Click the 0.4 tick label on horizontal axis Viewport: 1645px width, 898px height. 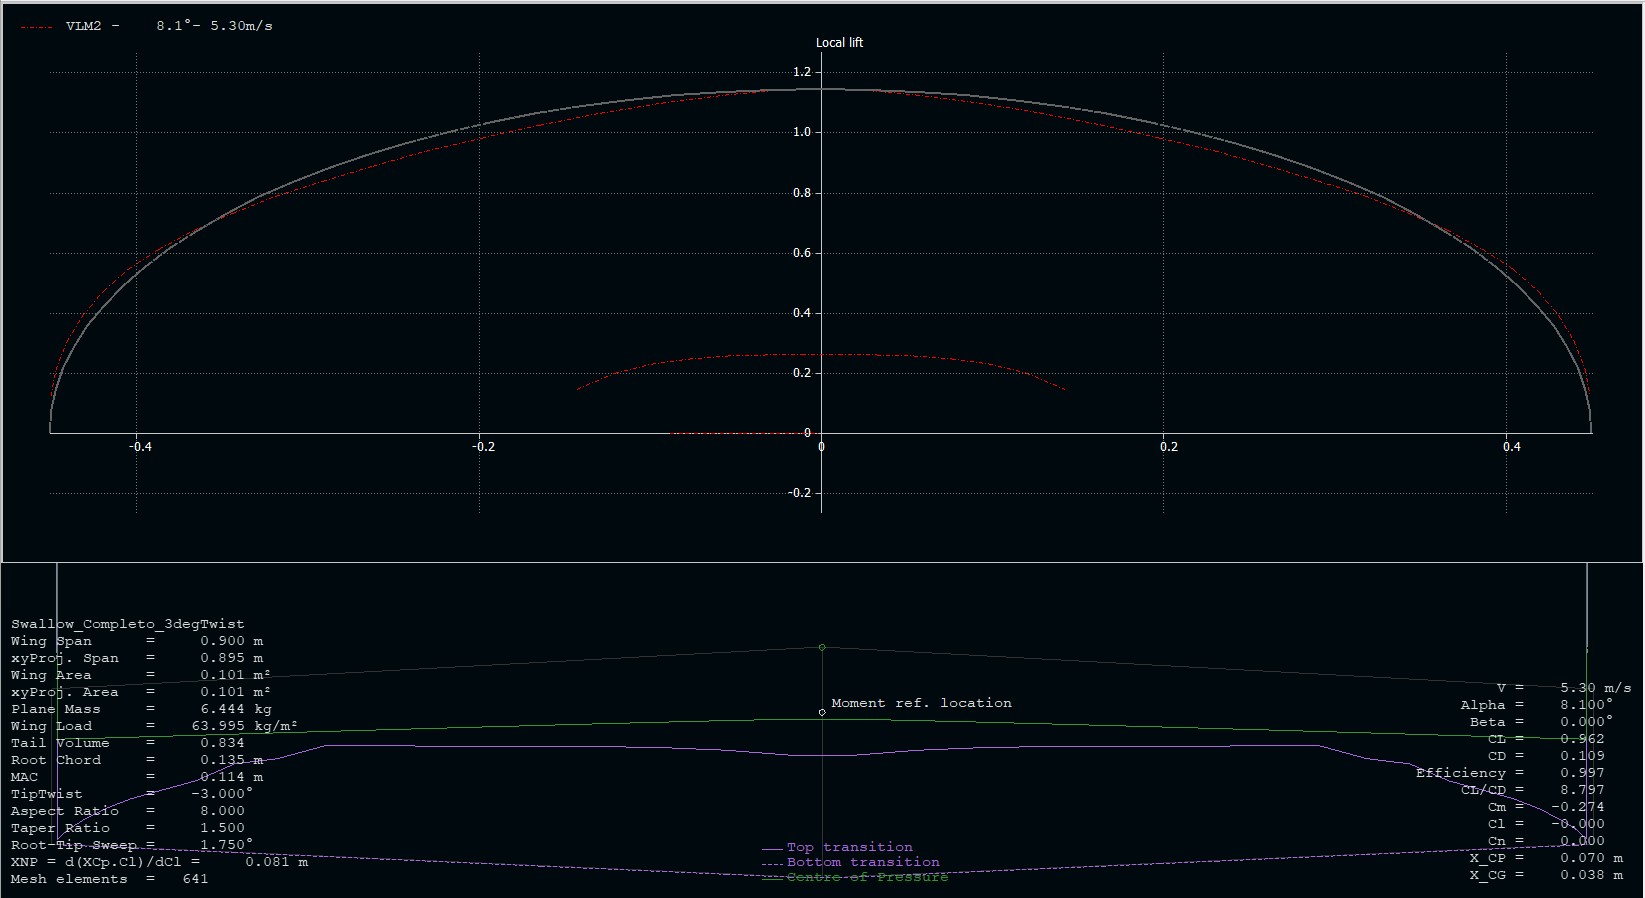point(1511,447)
